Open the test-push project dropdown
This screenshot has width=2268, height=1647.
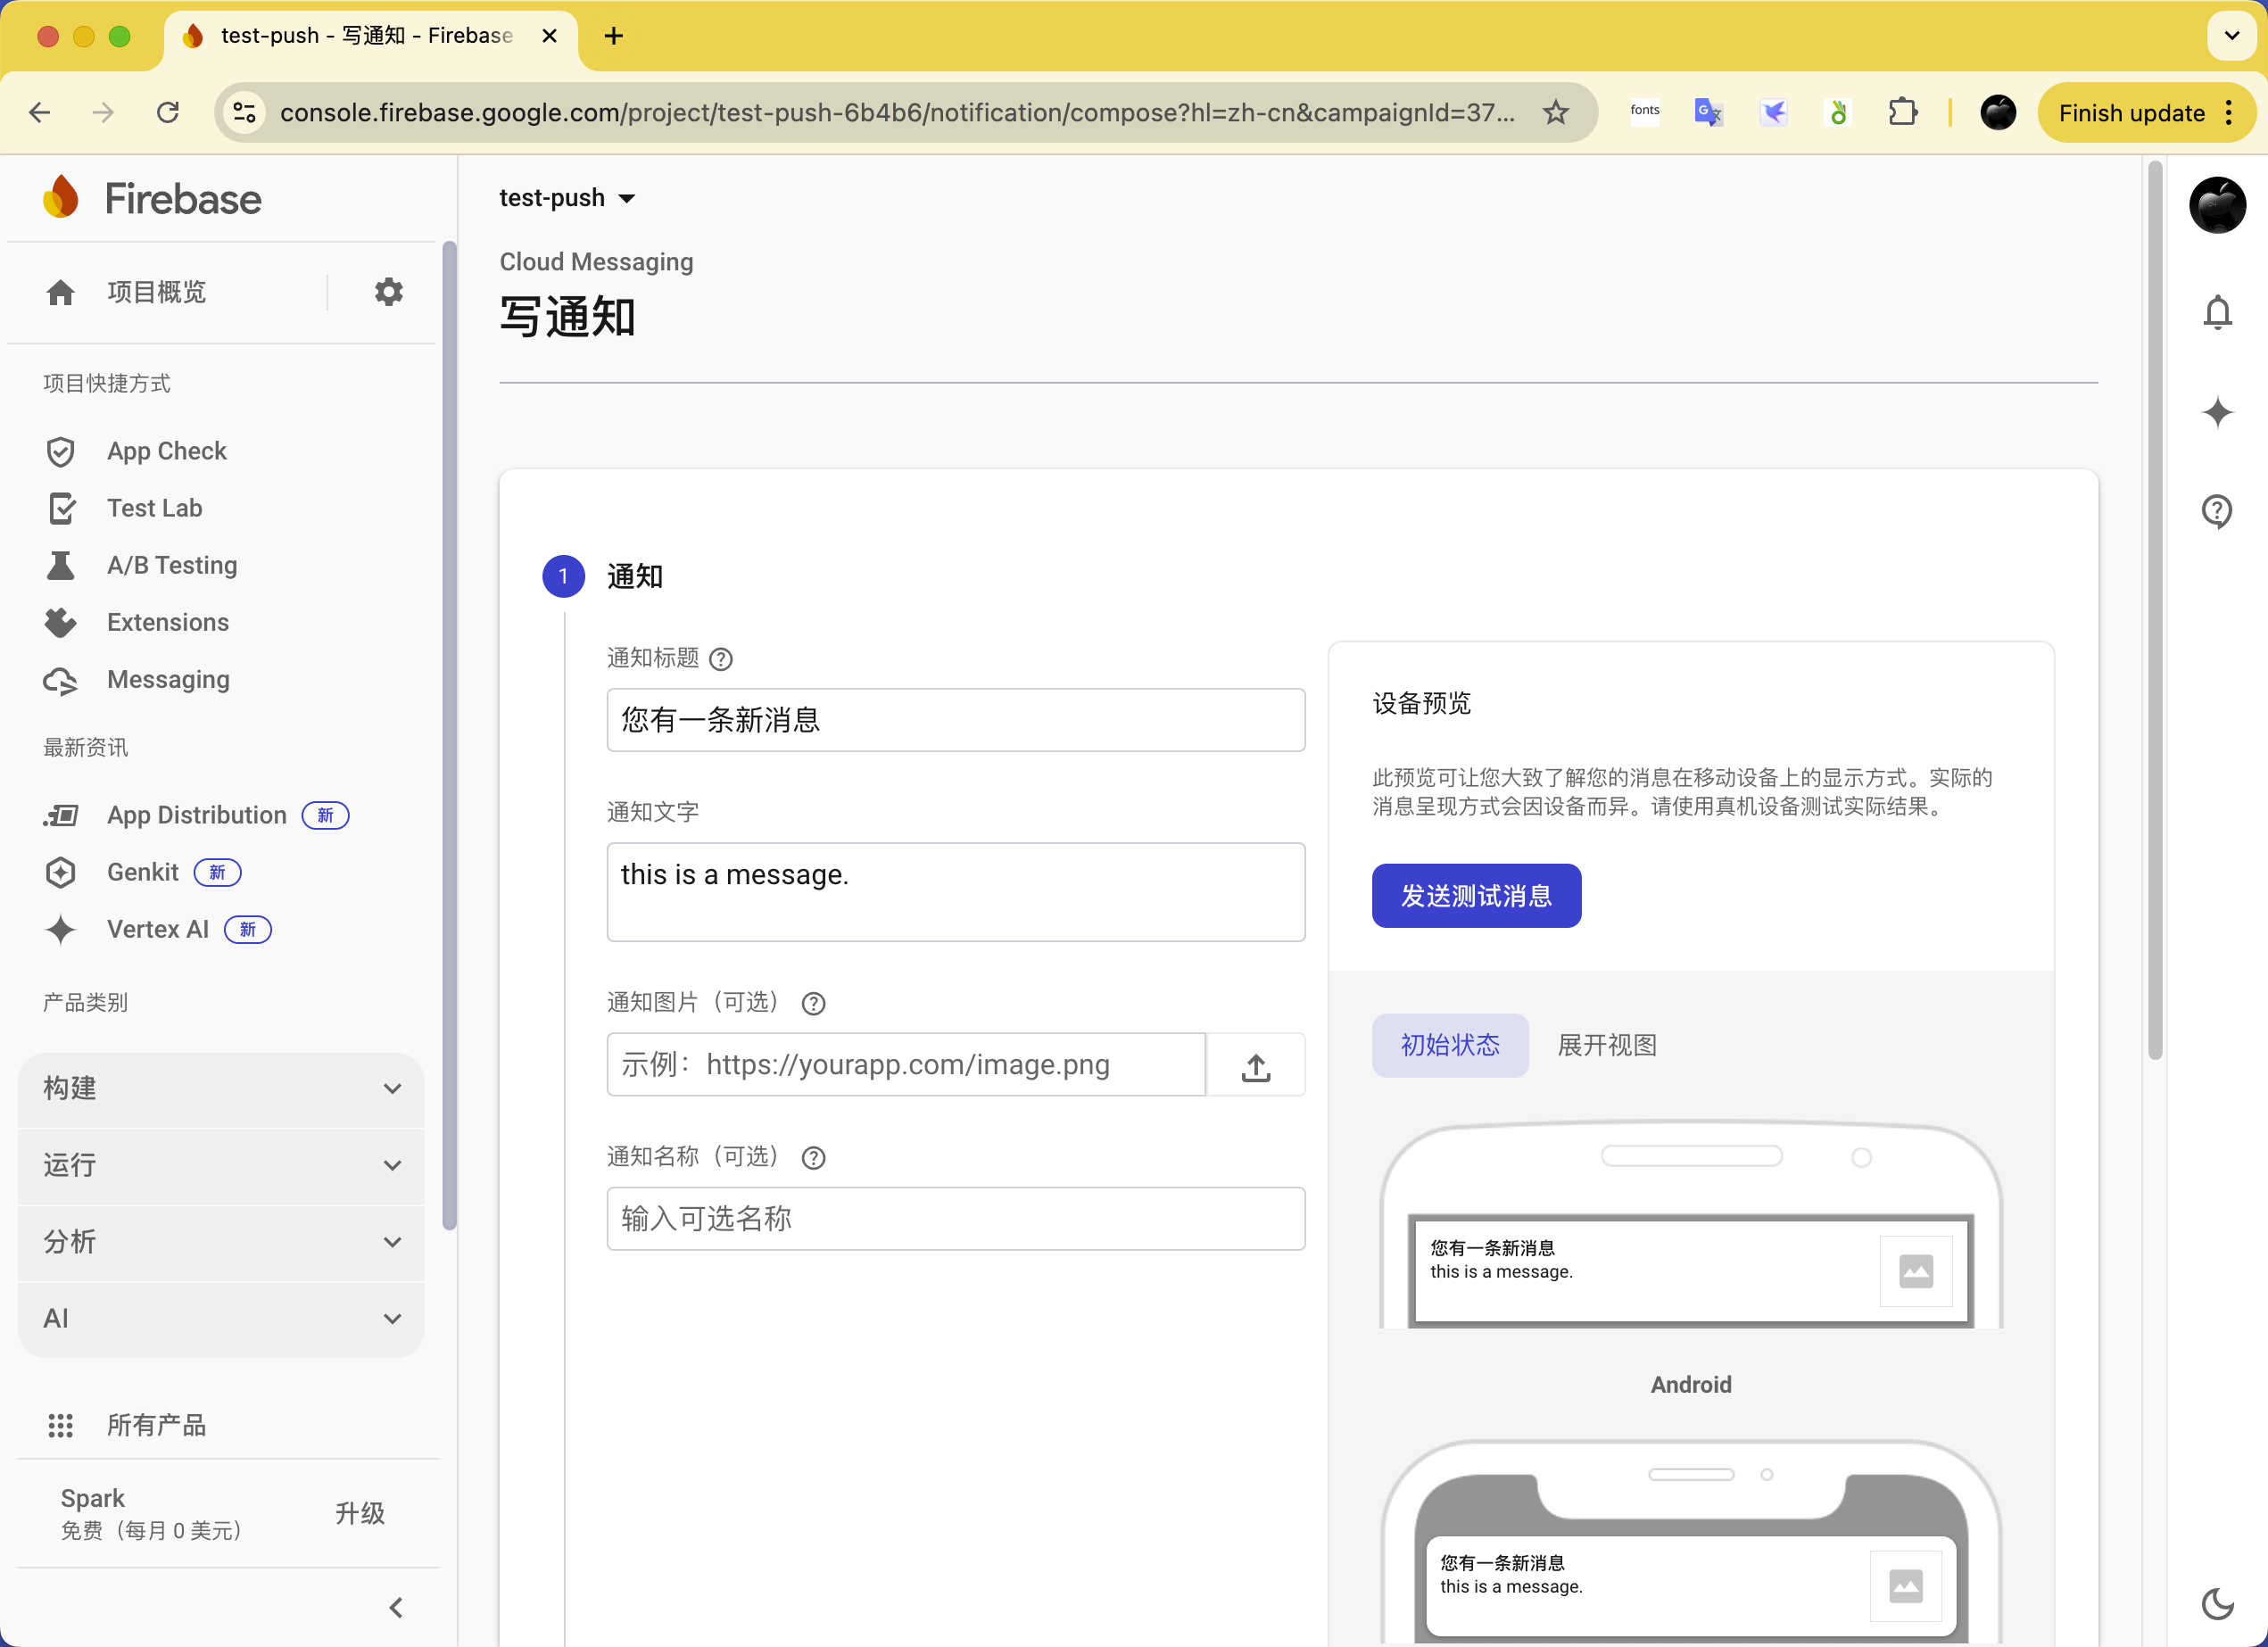(x=567, y=197)
